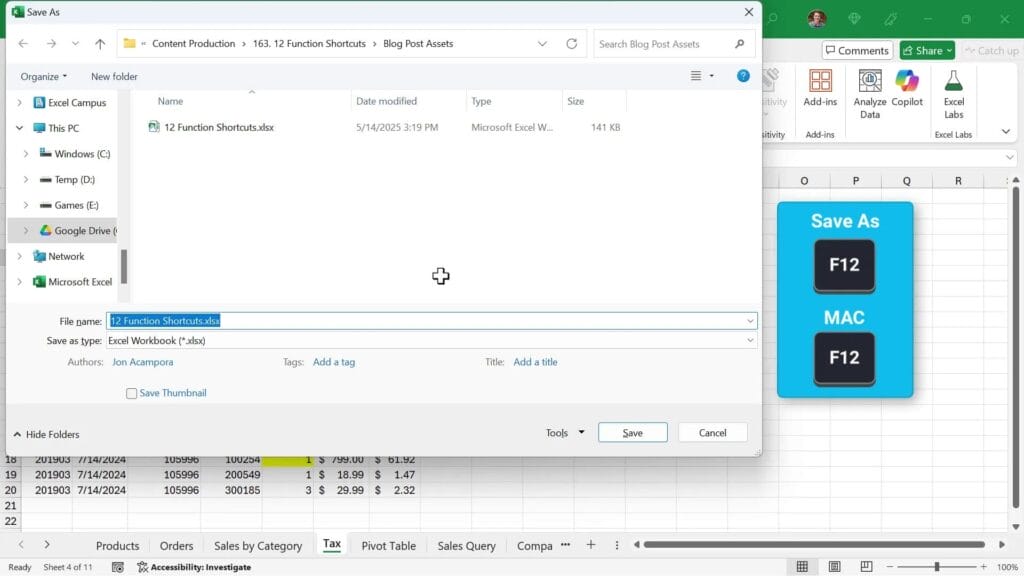This screenshot has height=576, width=1024.
Task: Refresh the folder view in dialog
Action: click(572, 44)
